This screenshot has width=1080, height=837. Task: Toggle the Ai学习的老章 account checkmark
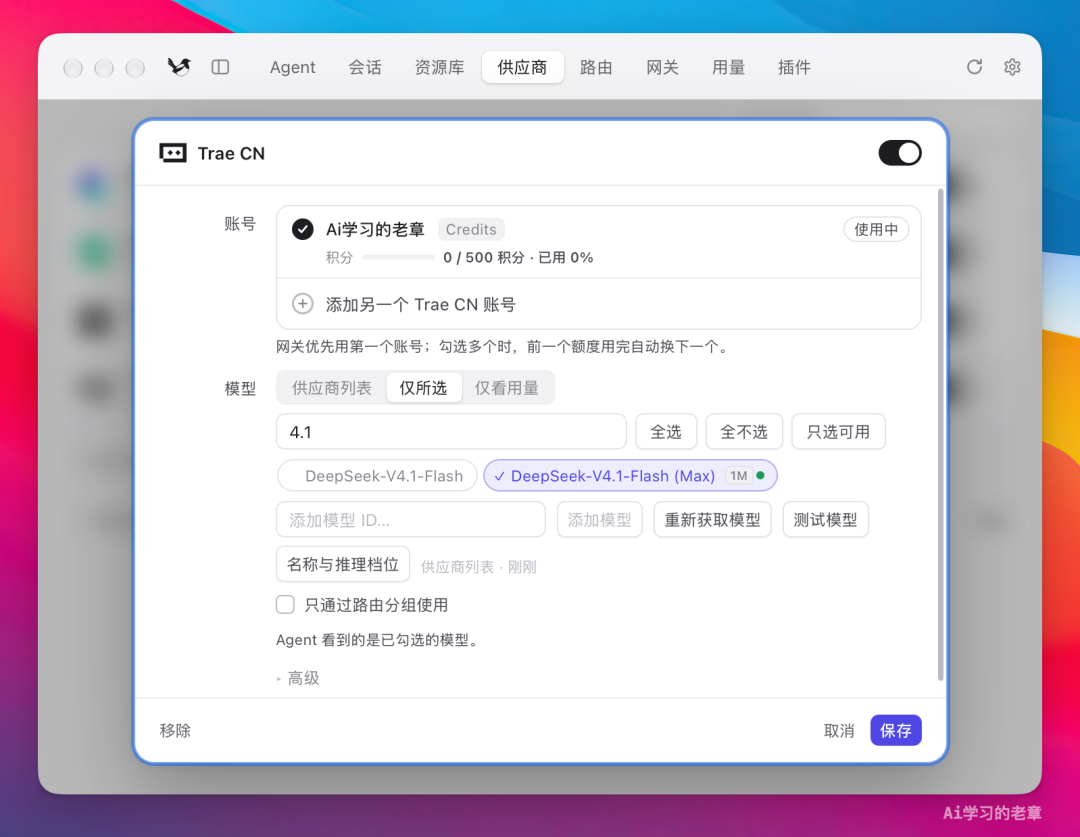[x=302, y=229]
